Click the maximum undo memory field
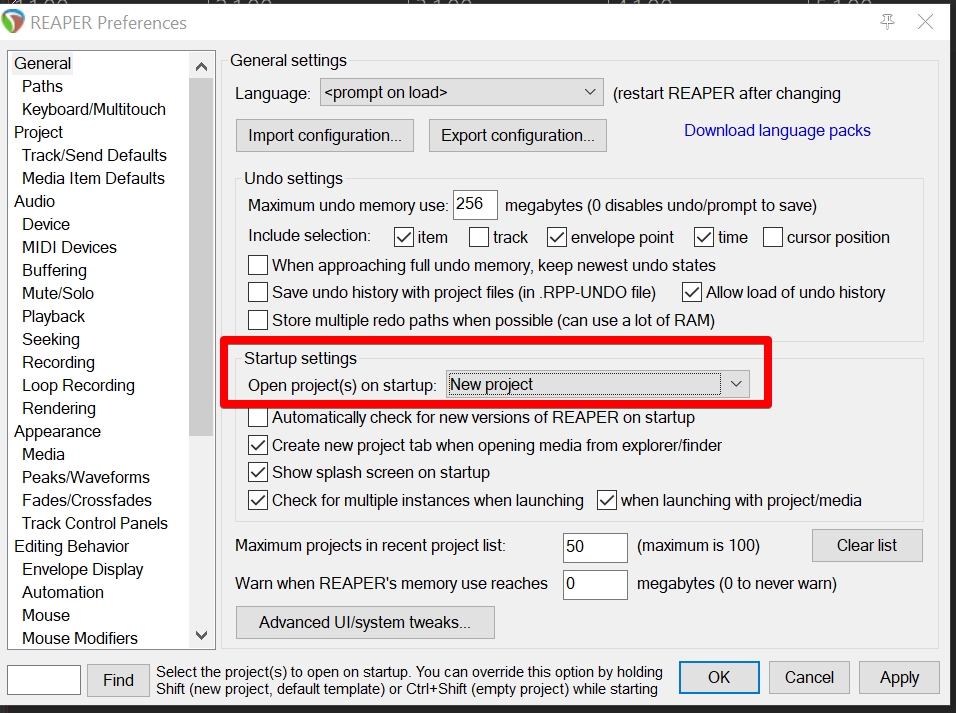956x713 pixels. click(475, 204)
